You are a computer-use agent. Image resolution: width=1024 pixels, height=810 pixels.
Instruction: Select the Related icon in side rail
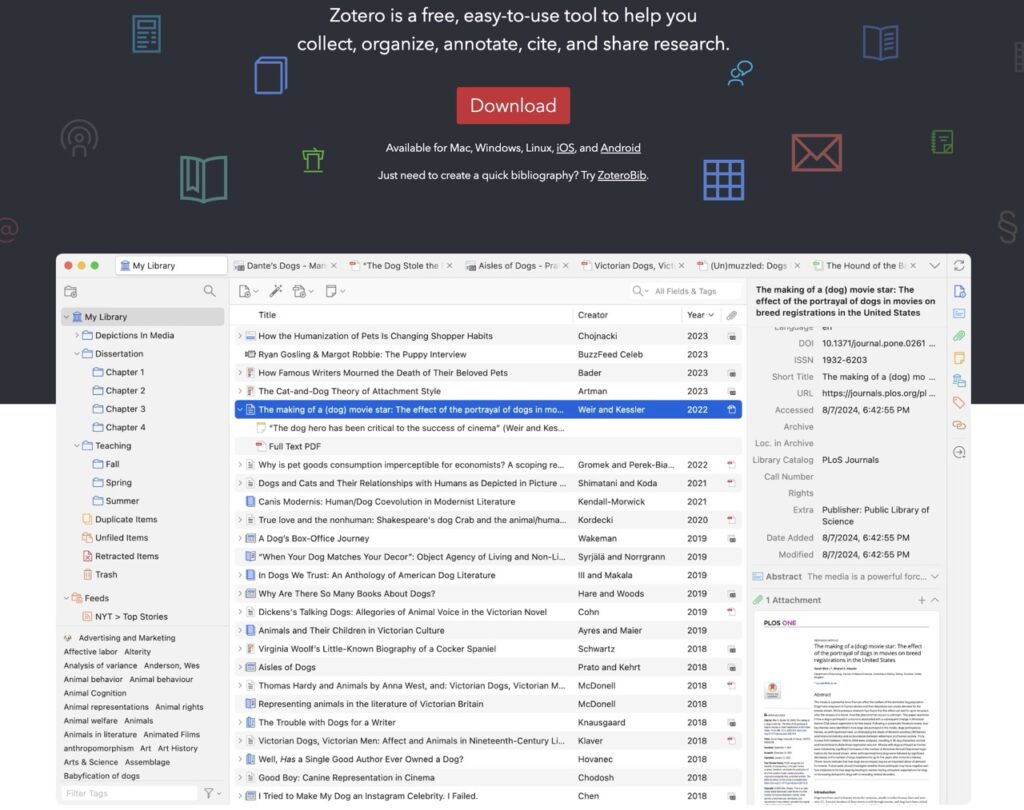coord(959,425)
